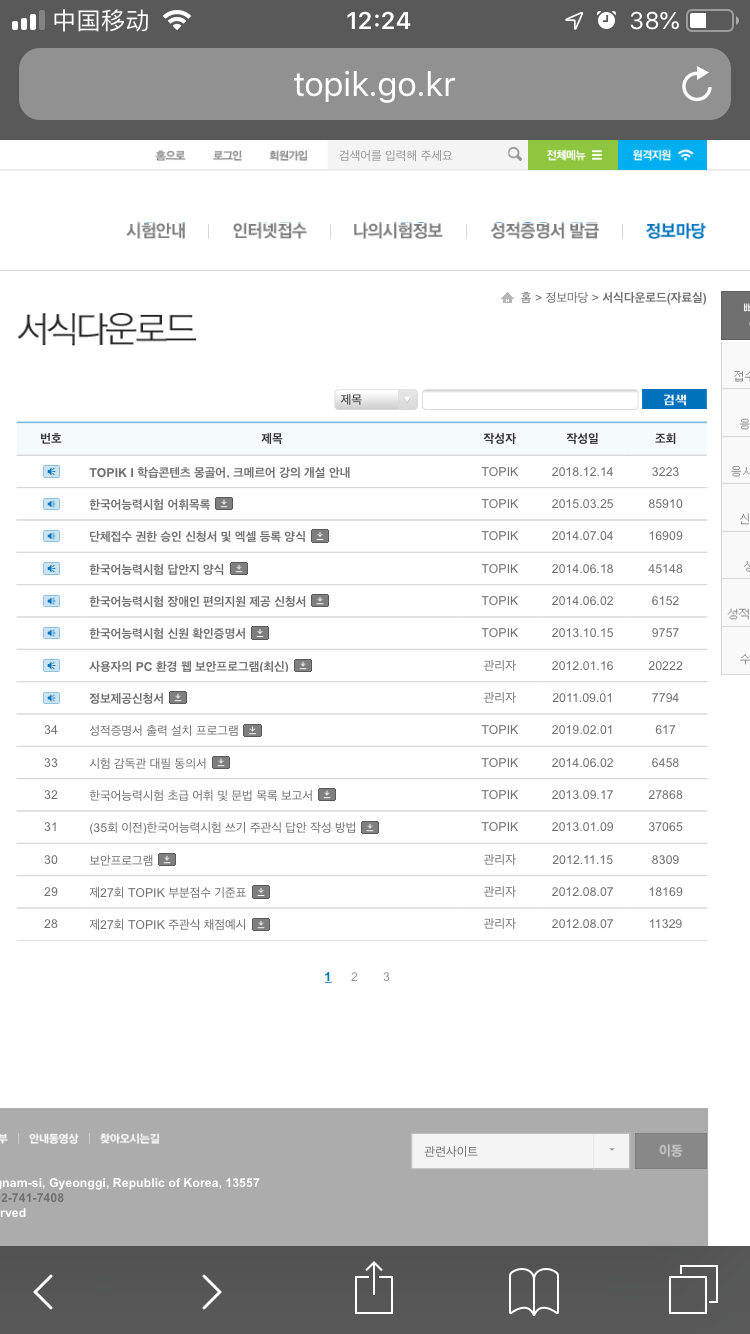Click download icon next to 보안프로그램 row 30
750x1334 pixels.
(x=167, y=859)
